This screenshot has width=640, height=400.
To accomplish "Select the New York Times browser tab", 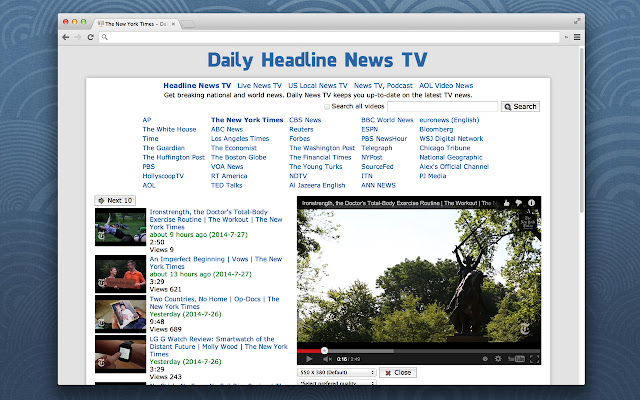I will tap(136, 24).
